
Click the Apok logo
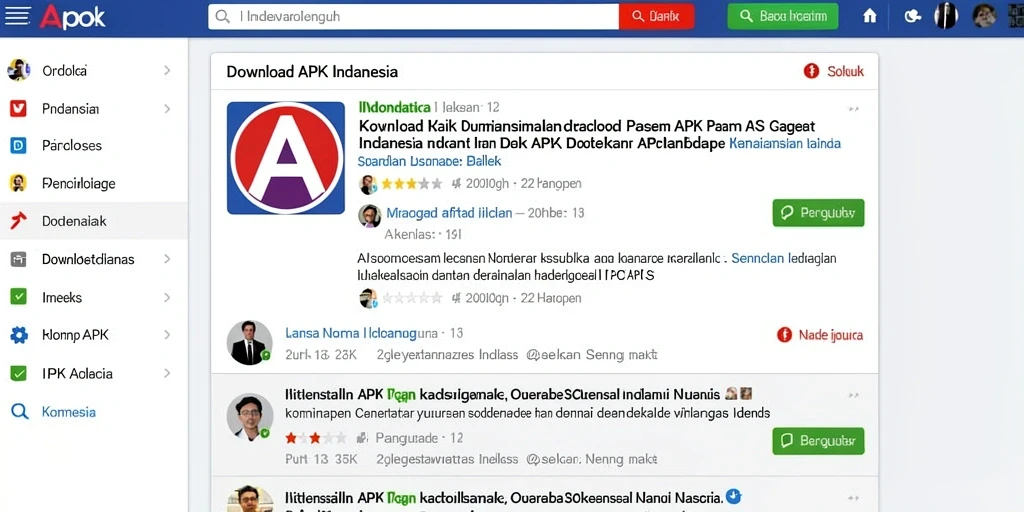coord(72,17)
